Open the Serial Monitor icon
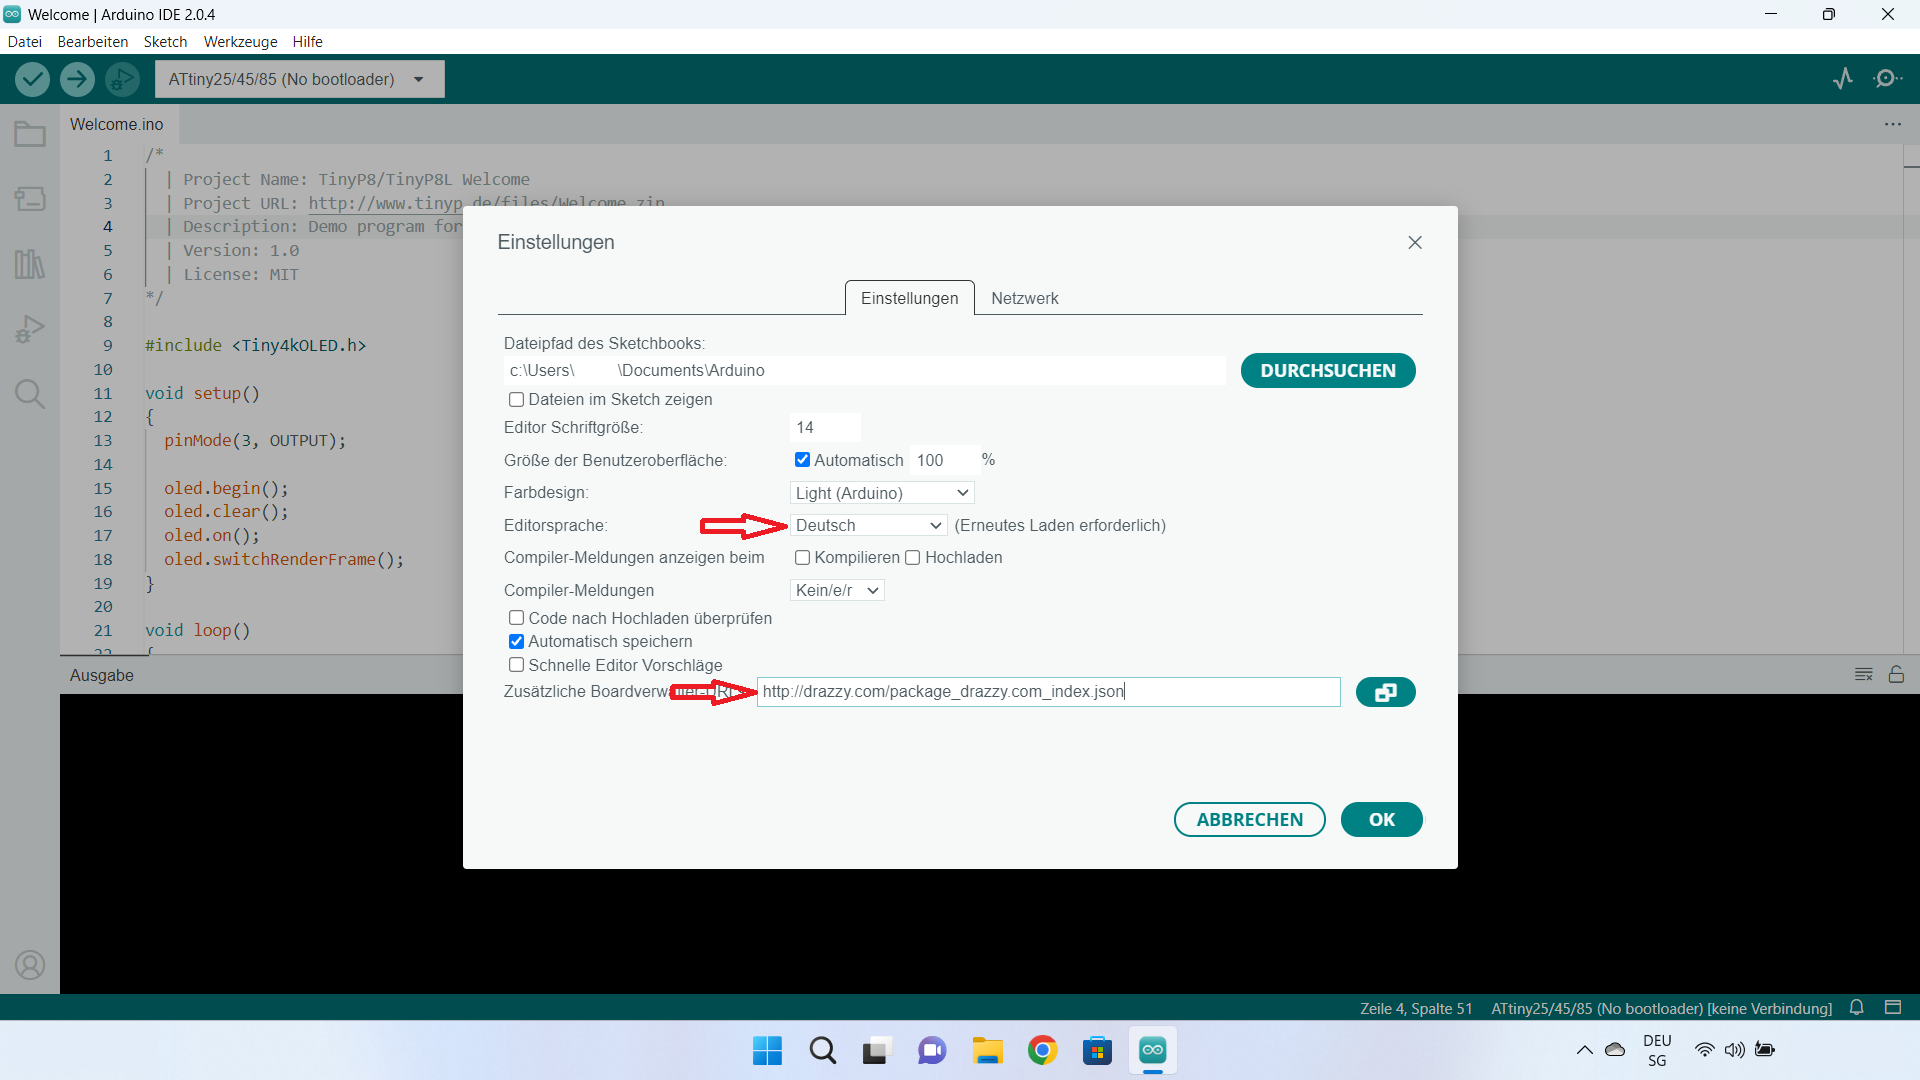The width and height of the screenshot is (1920, 1080). [1888, 79]
